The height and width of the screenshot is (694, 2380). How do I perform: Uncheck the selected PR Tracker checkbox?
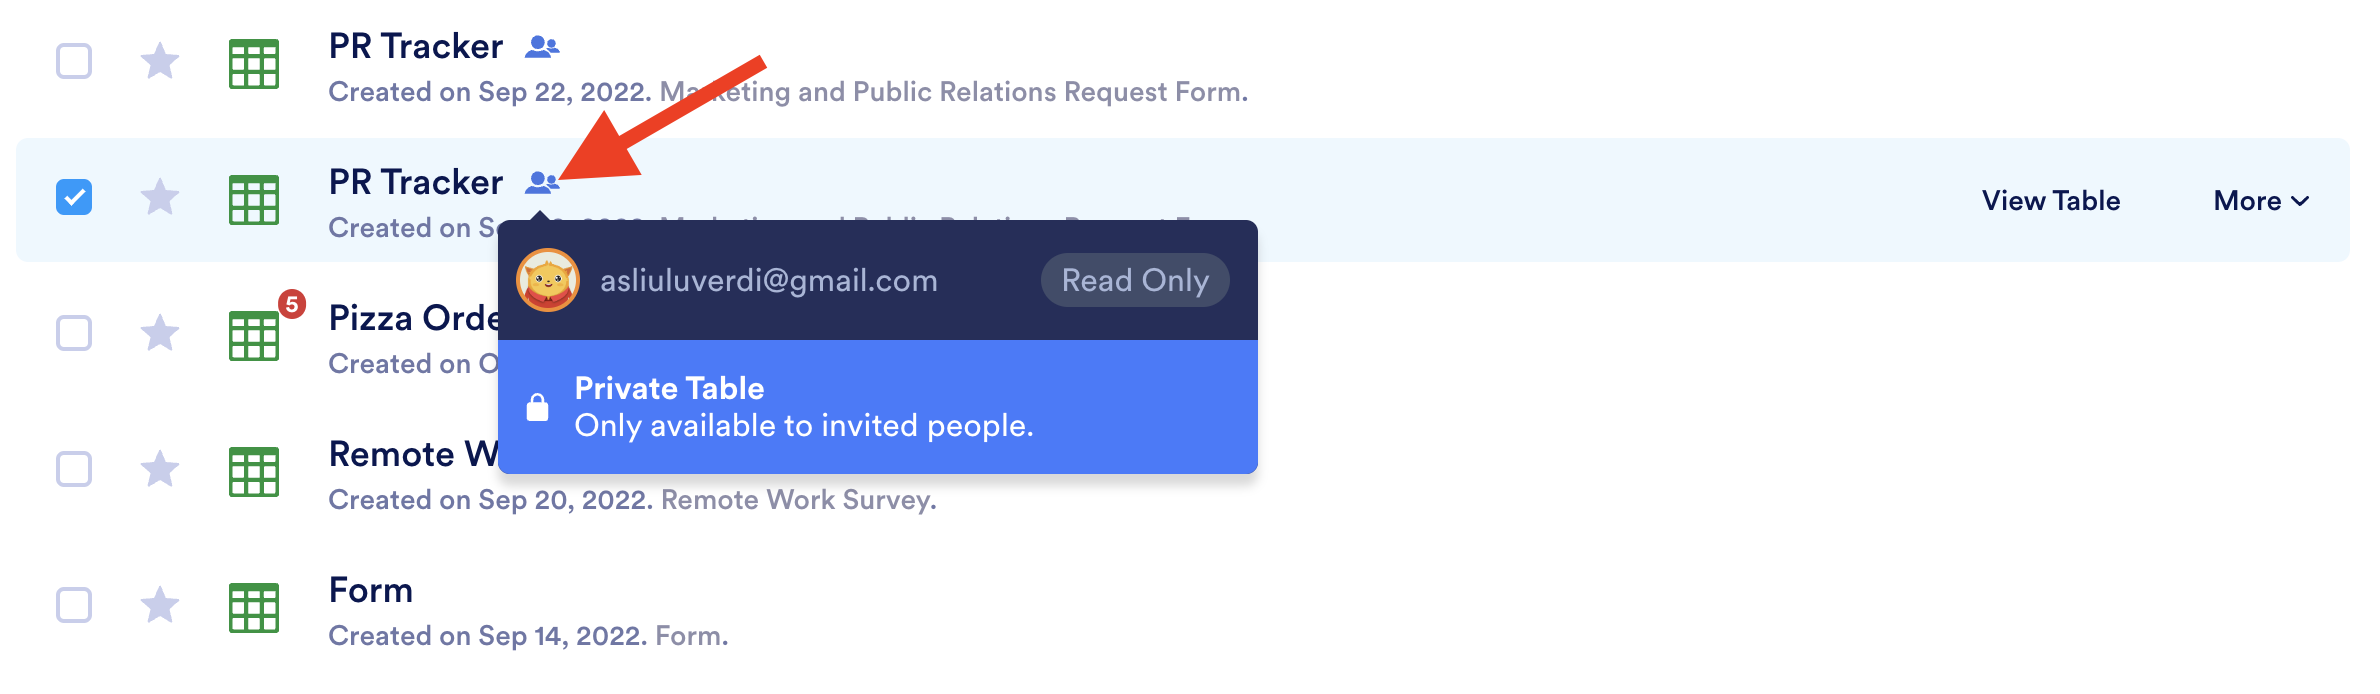pos(74,197)
